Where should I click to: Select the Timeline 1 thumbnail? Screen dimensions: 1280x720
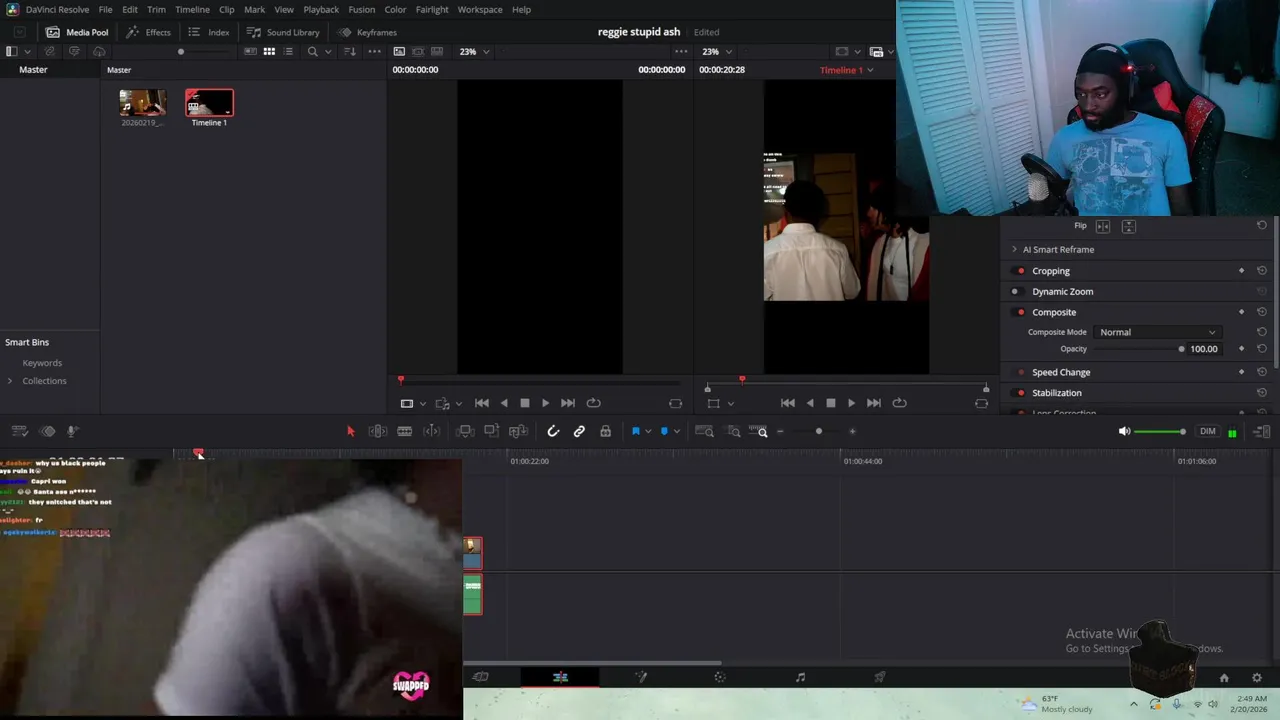[x=209, y=103]
